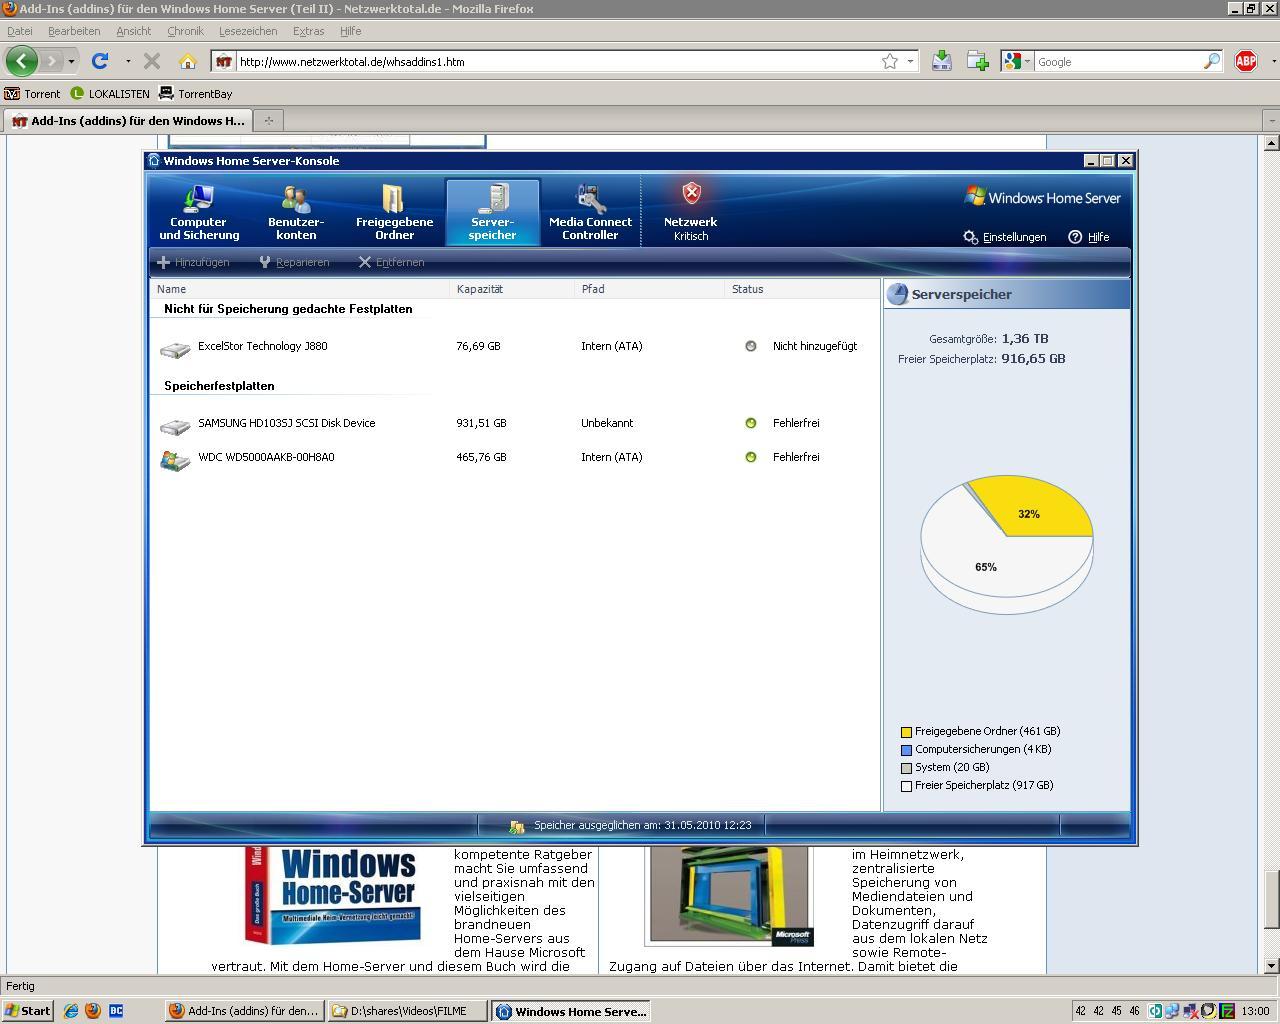This screenshot has width=1280, height=1024.
Task: Open the Datei menu
Action: tap(19, 31)
